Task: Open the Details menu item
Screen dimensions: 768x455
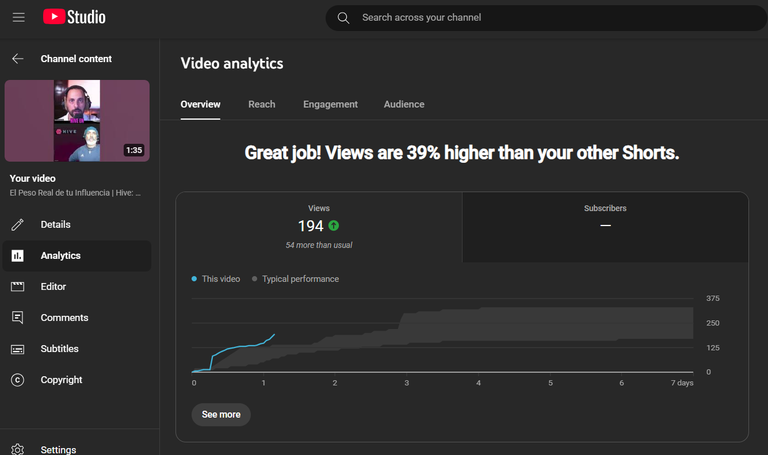Action: click(x=77, y=225)
